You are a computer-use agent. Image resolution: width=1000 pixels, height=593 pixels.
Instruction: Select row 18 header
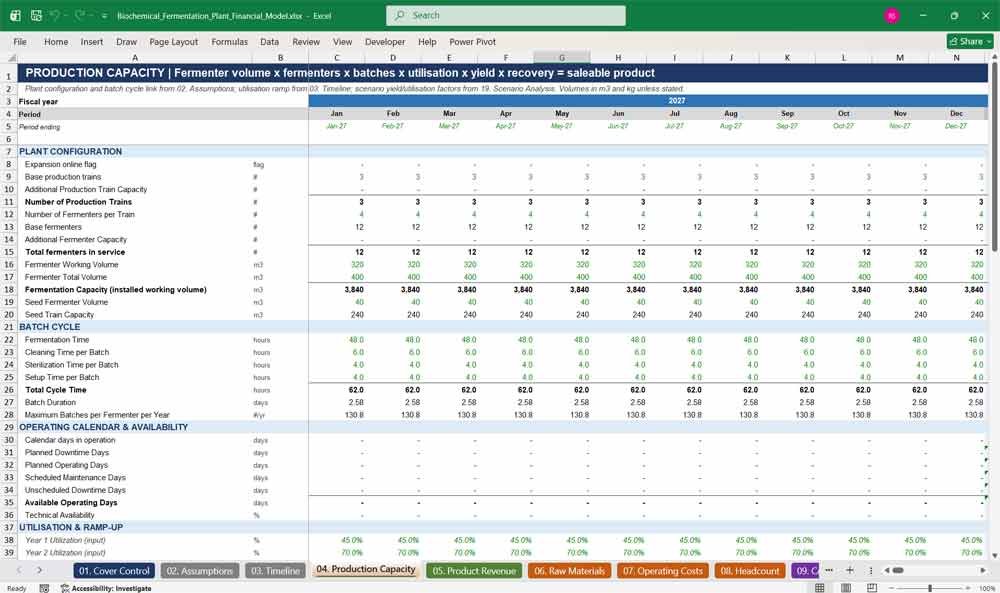[9, 289]
